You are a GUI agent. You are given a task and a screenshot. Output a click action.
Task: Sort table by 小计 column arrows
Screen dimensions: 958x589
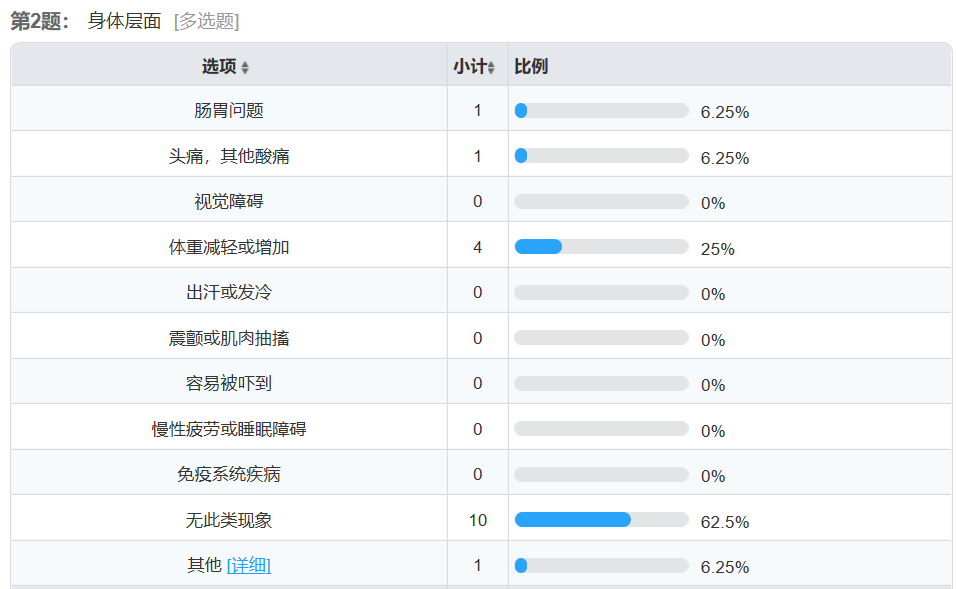pos(491,68)
